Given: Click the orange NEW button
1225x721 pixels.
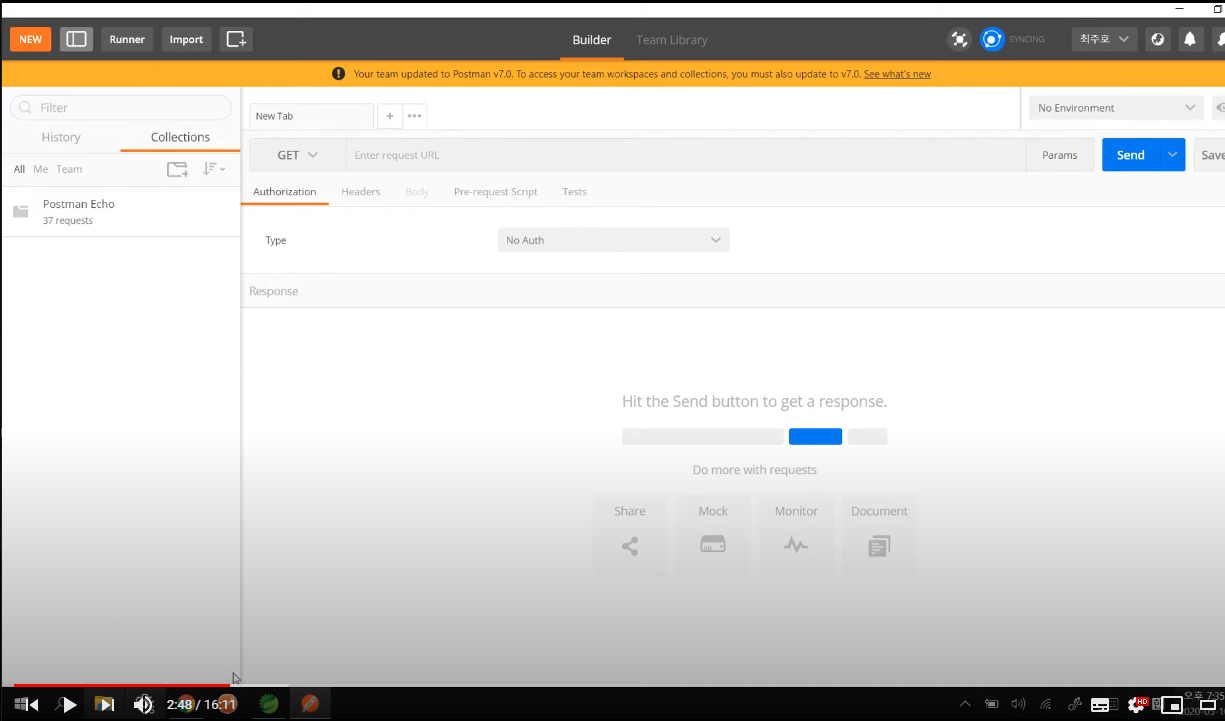Looking at the screenshot, I should pos(30,39).
